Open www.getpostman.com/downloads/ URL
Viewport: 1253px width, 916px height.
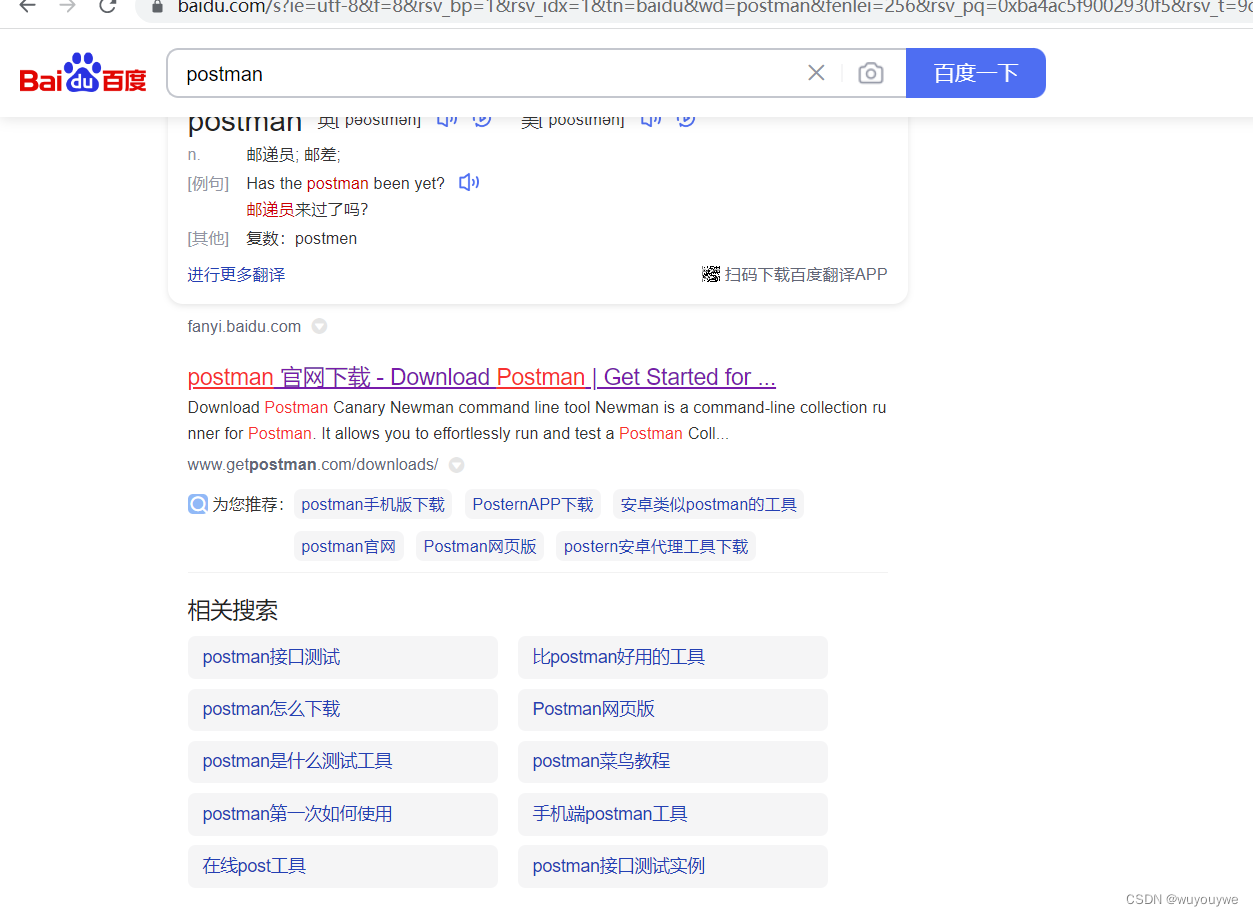coord(313,465)
